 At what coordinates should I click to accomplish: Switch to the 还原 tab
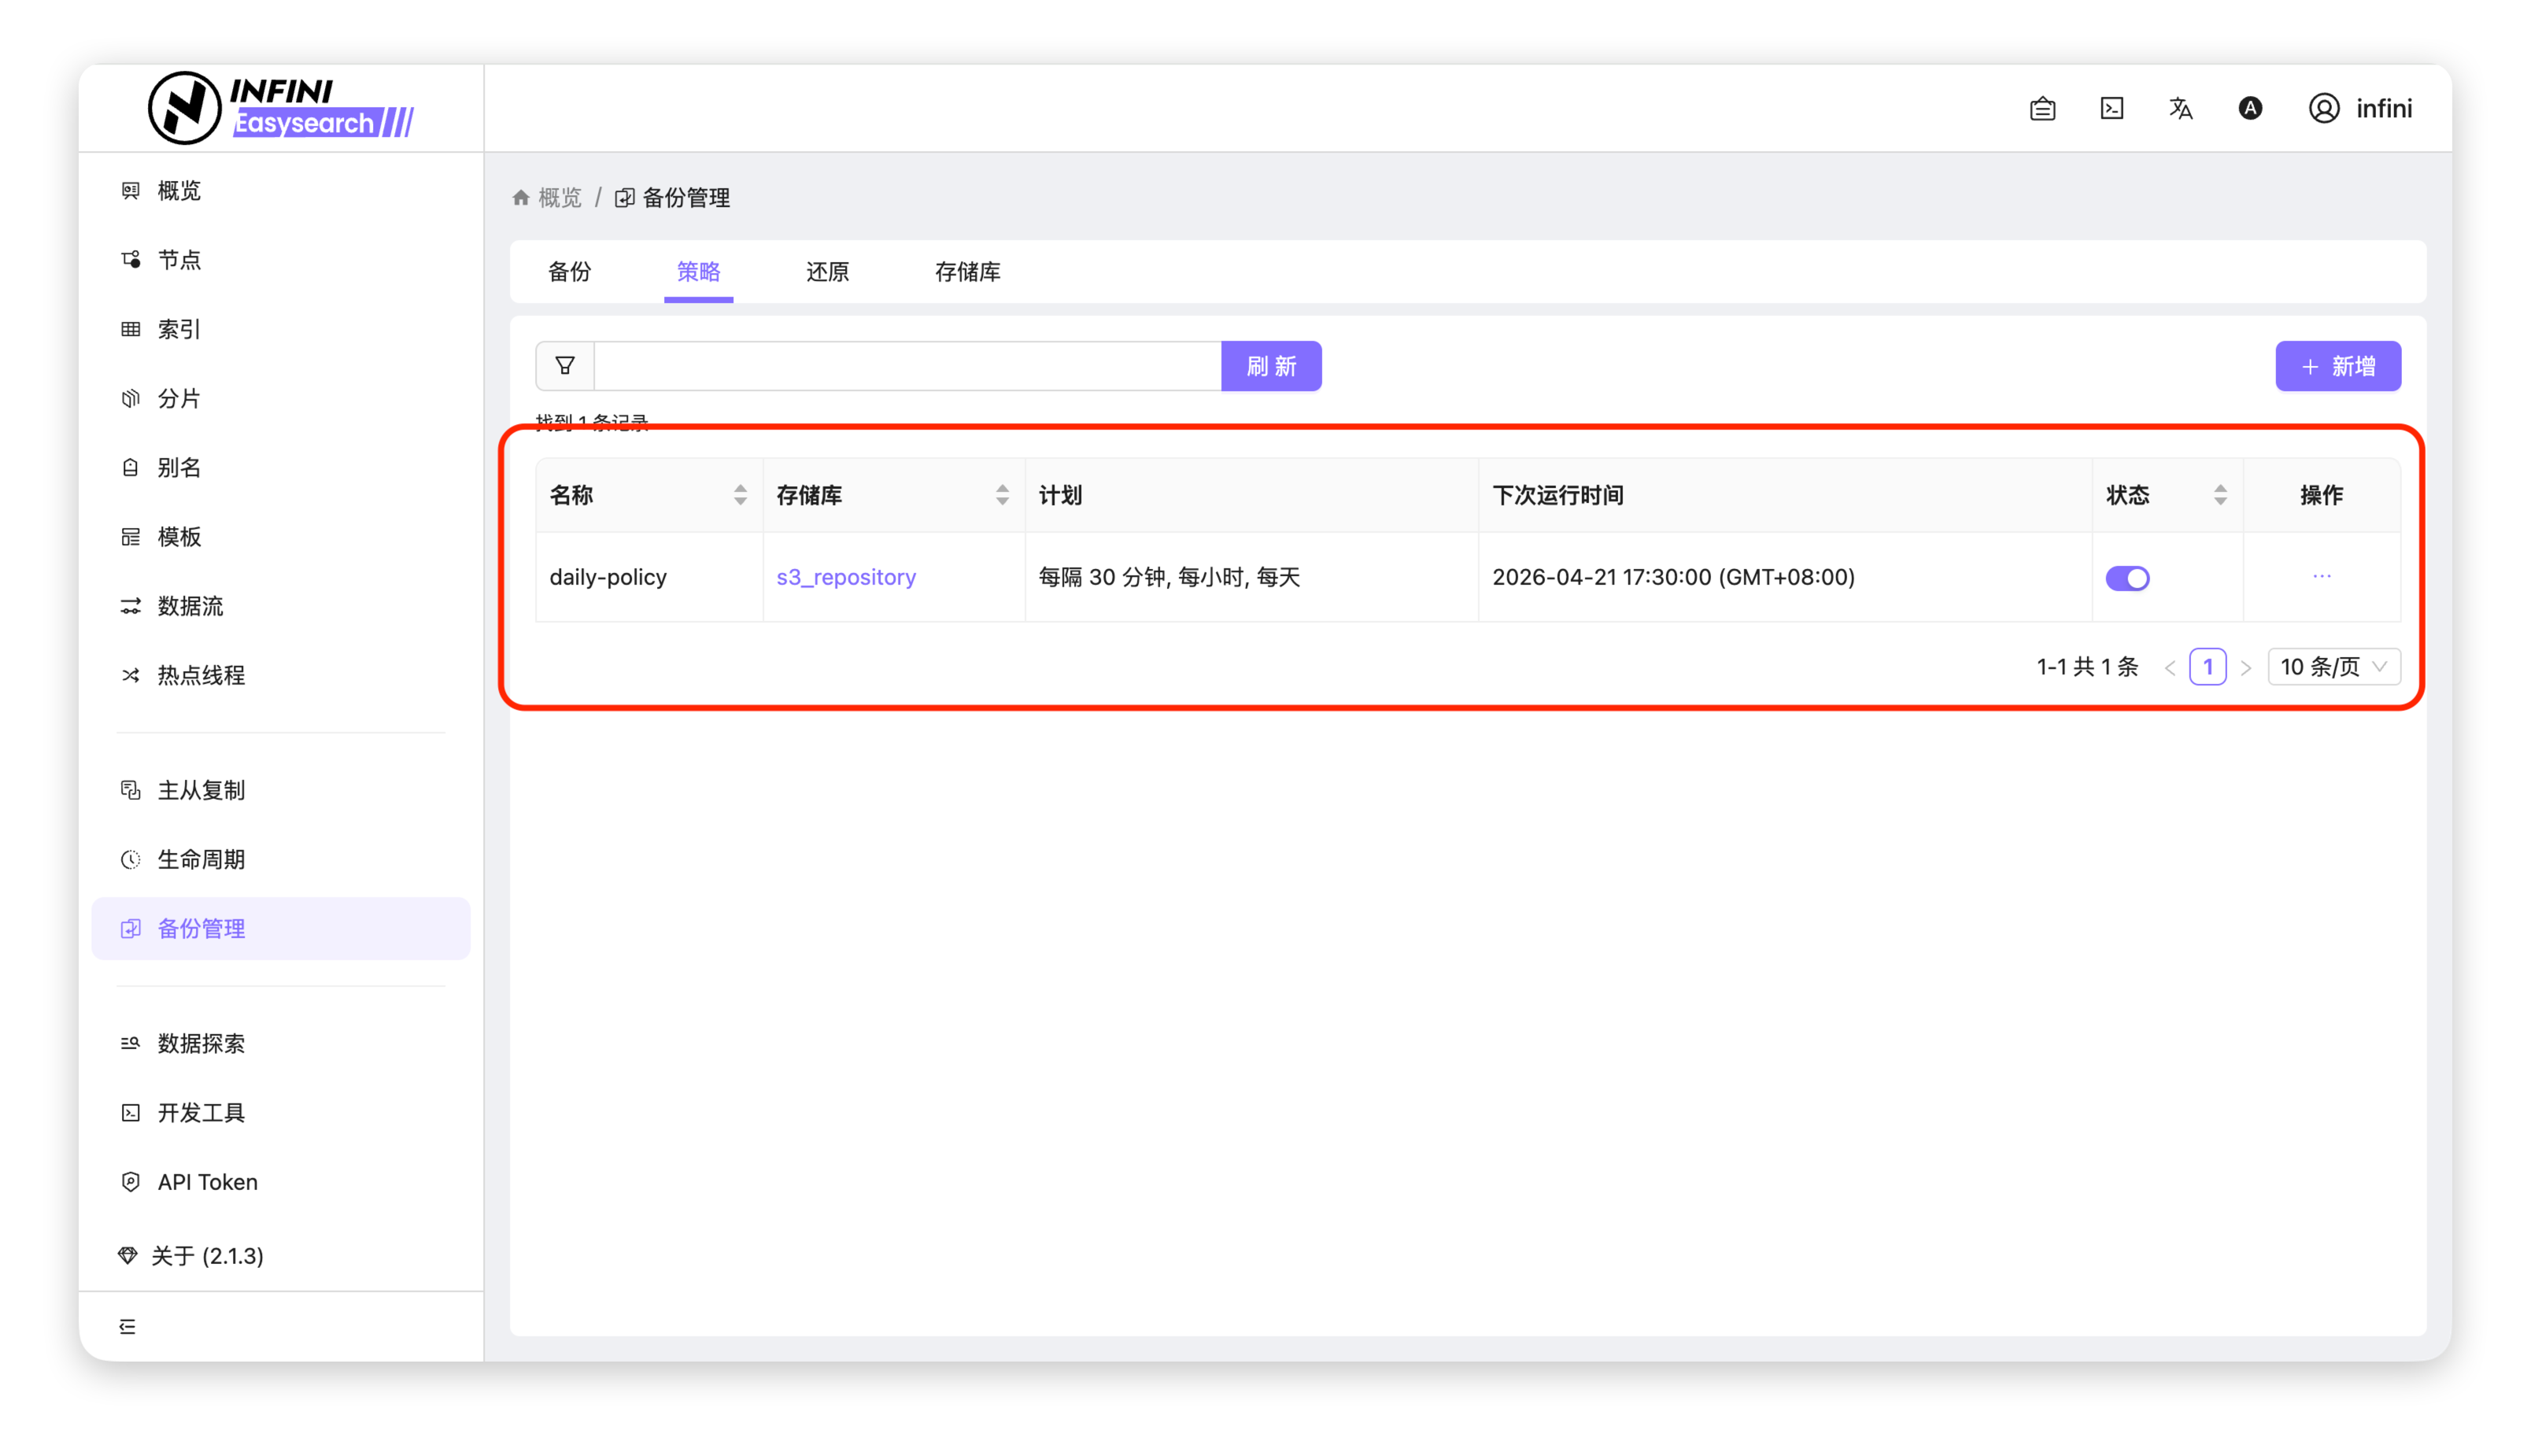[827, 272]
